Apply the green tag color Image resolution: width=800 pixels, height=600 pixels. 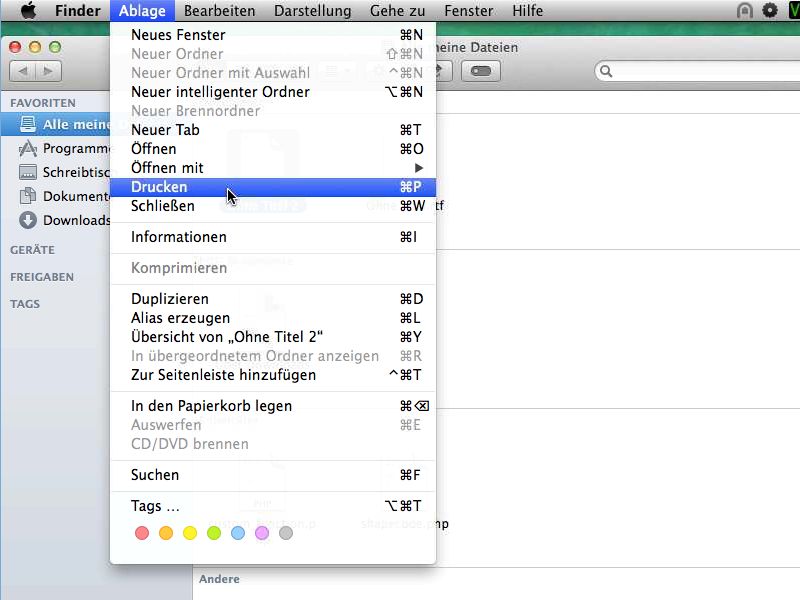[x=214, y=534]
